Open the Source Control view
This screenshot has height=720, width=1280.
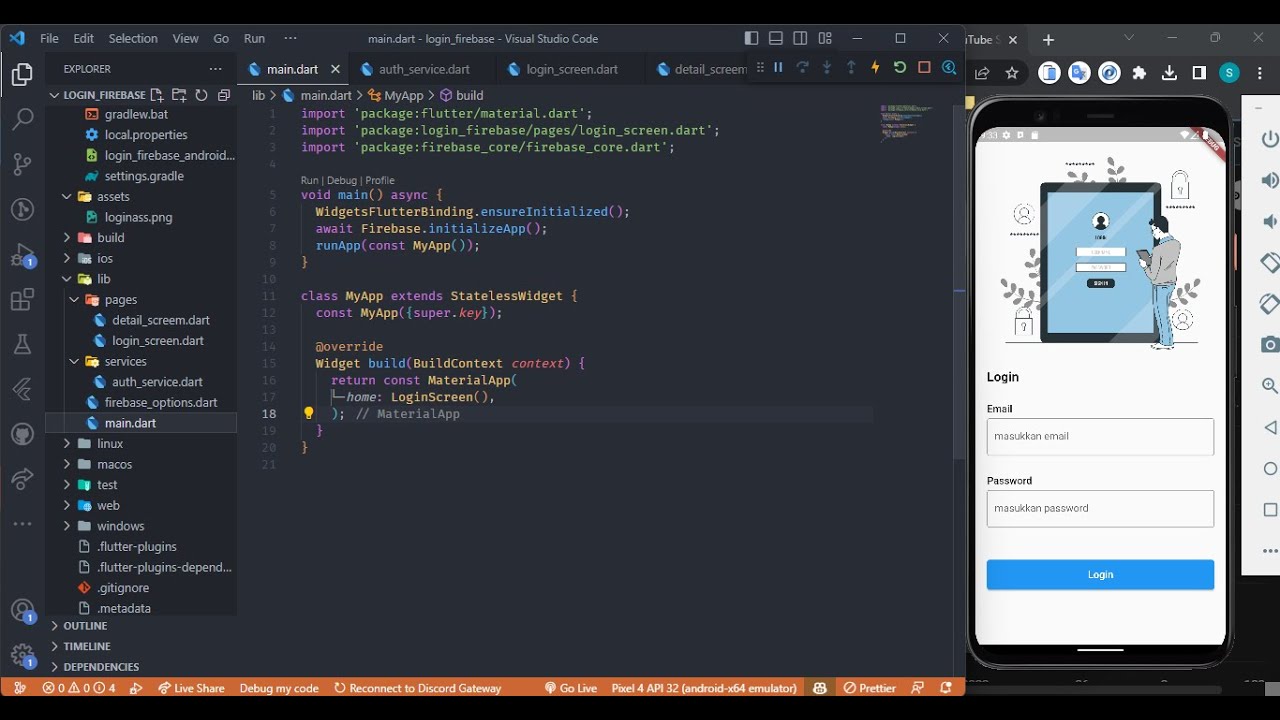pos(22,164)
